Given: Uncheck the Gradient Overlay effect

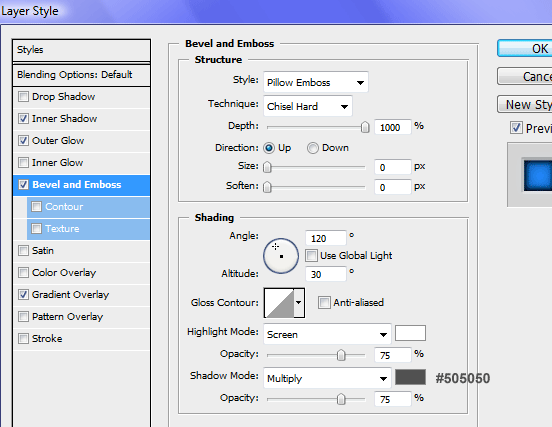Looking at the screenshot, I should tap(23, 295).
